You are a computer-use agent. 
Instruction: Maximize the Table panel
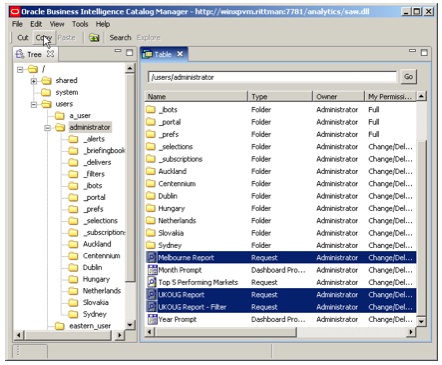[x=424, y=53]
